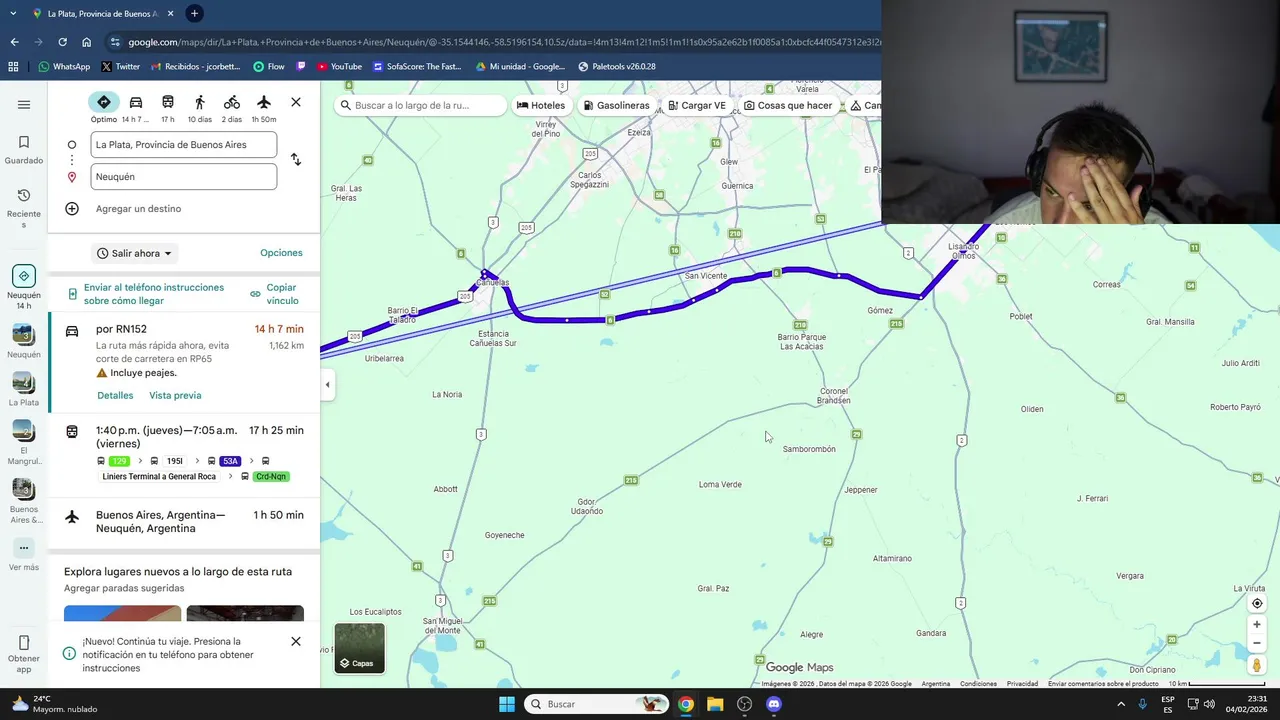Open the La Plata recent place thumbnail
1280x720 pixels.
(x=24, y=390)
